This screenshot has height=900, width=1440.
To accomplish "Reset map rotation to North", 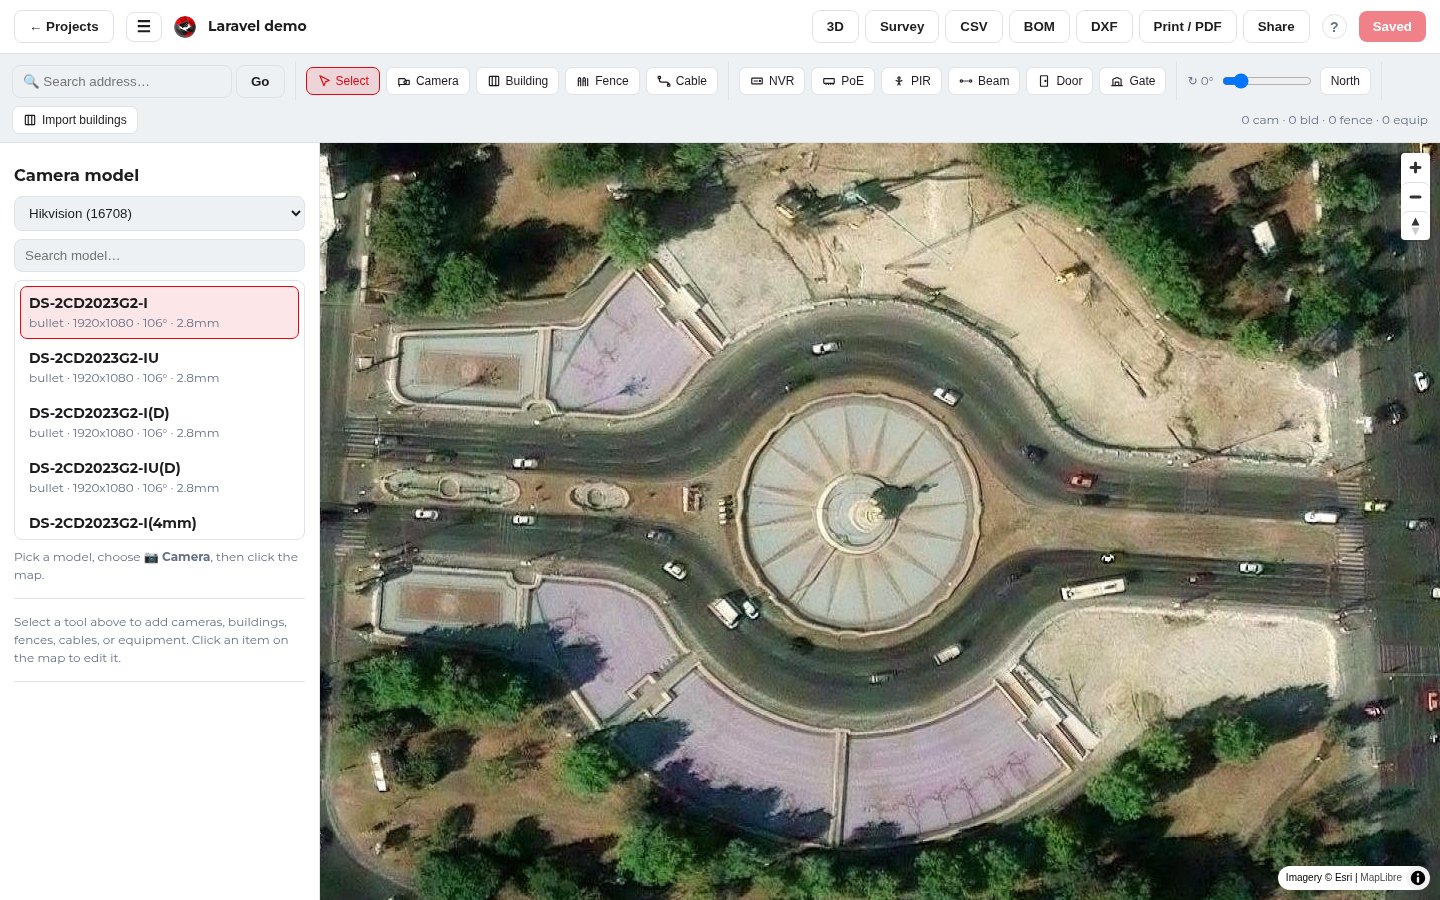I will [x=1345, y=81].
